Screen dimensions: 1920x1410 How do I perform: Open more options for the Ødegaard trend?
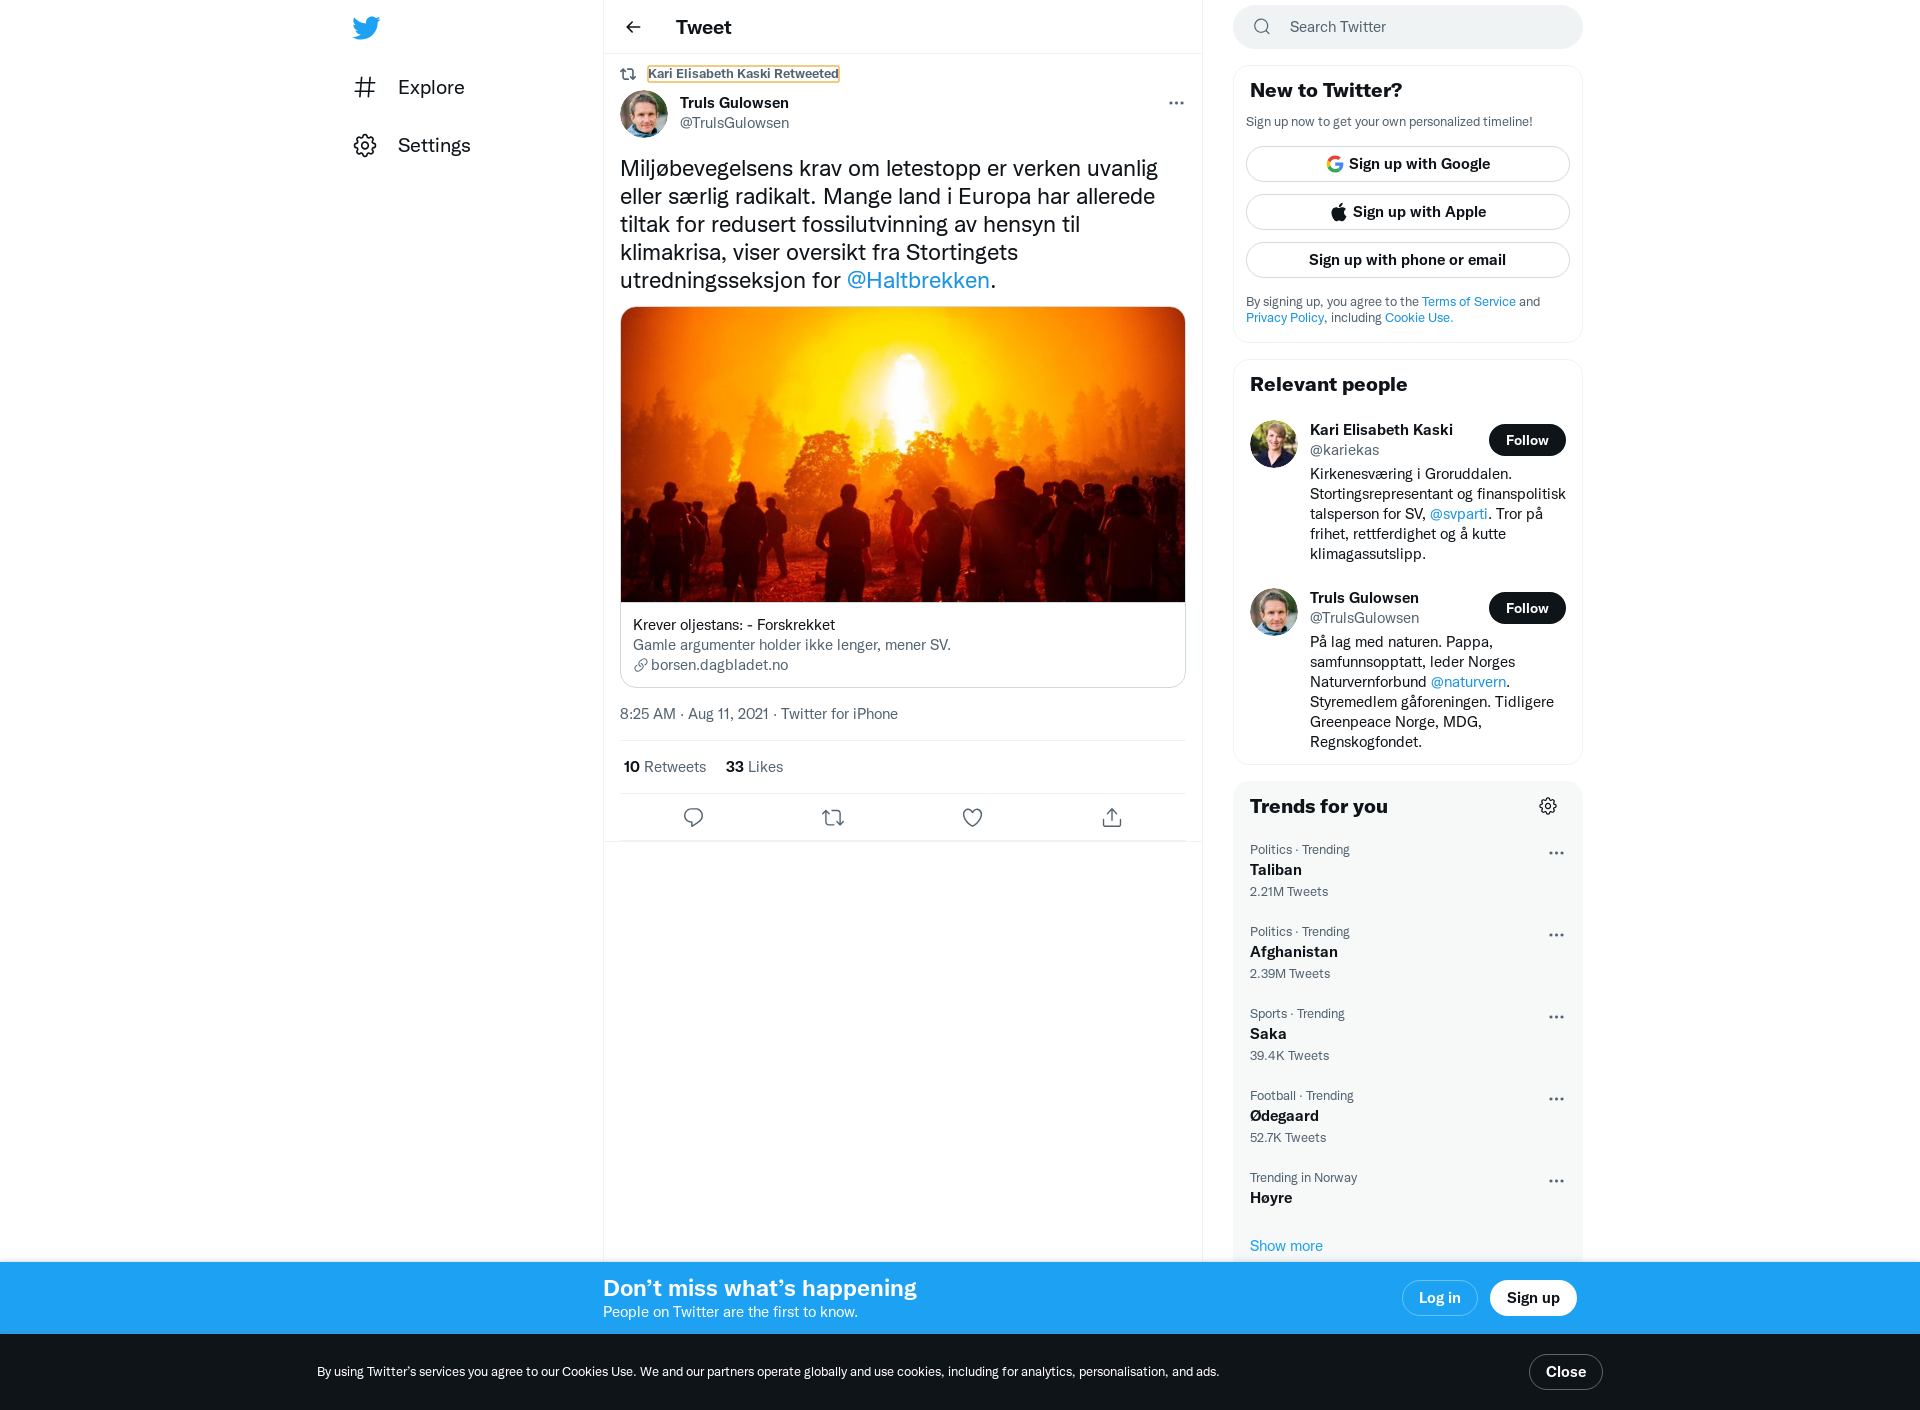(x=1556, y=1099)
